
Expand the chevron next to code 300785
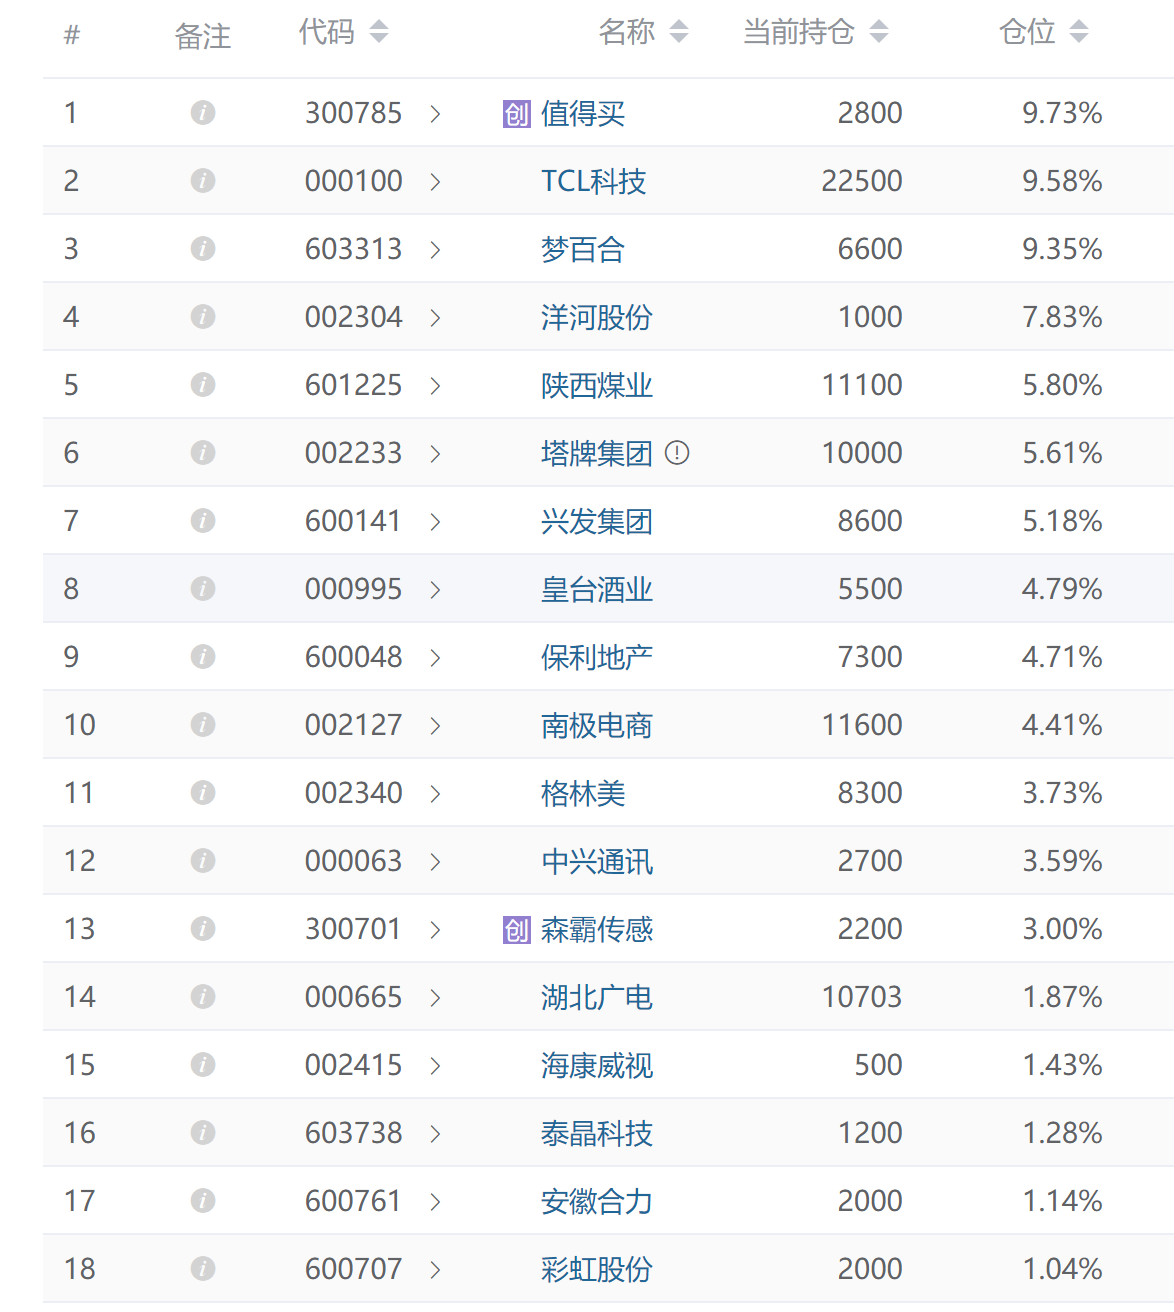tap(435, 113)
